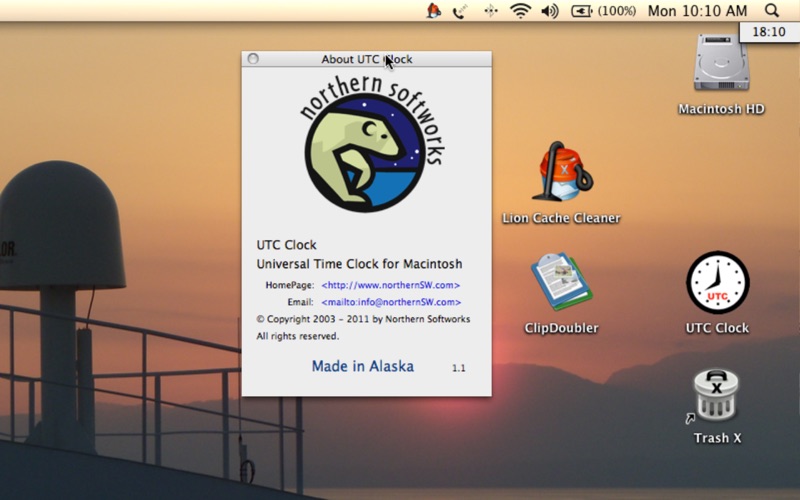Viewport: 800px width, 500px height.
Task: Click the version number 1.1
Action: pos(459,368)
